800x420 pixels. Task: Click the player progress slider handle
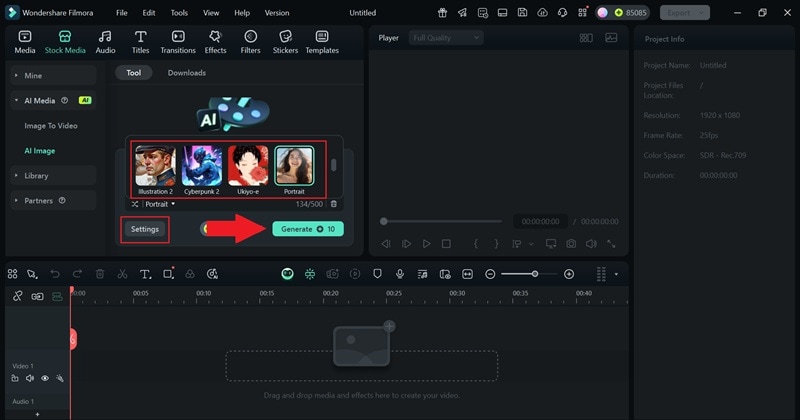pyautogui.click(x=384, y=221)
